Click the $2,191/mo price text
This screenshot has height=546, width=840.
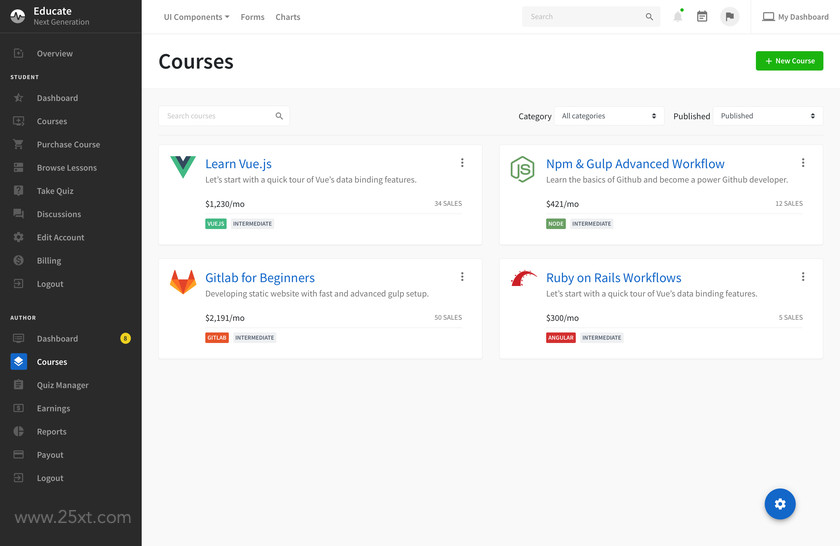click(224, 318)
